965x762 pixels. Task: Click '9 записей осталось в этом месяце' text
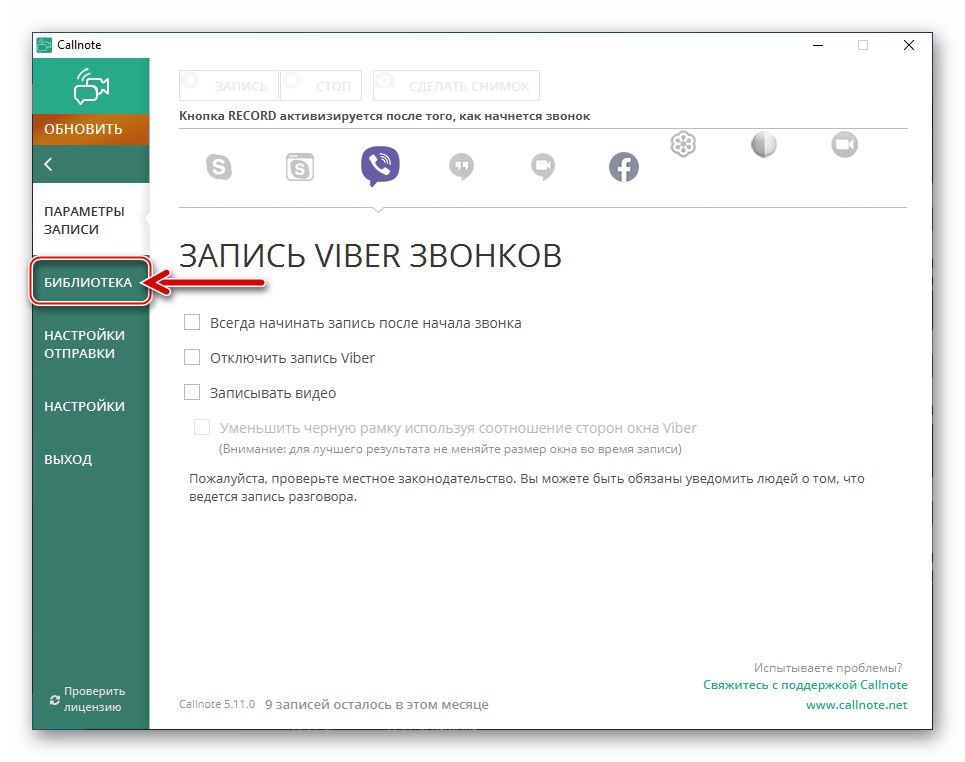[x=377, y=704]
